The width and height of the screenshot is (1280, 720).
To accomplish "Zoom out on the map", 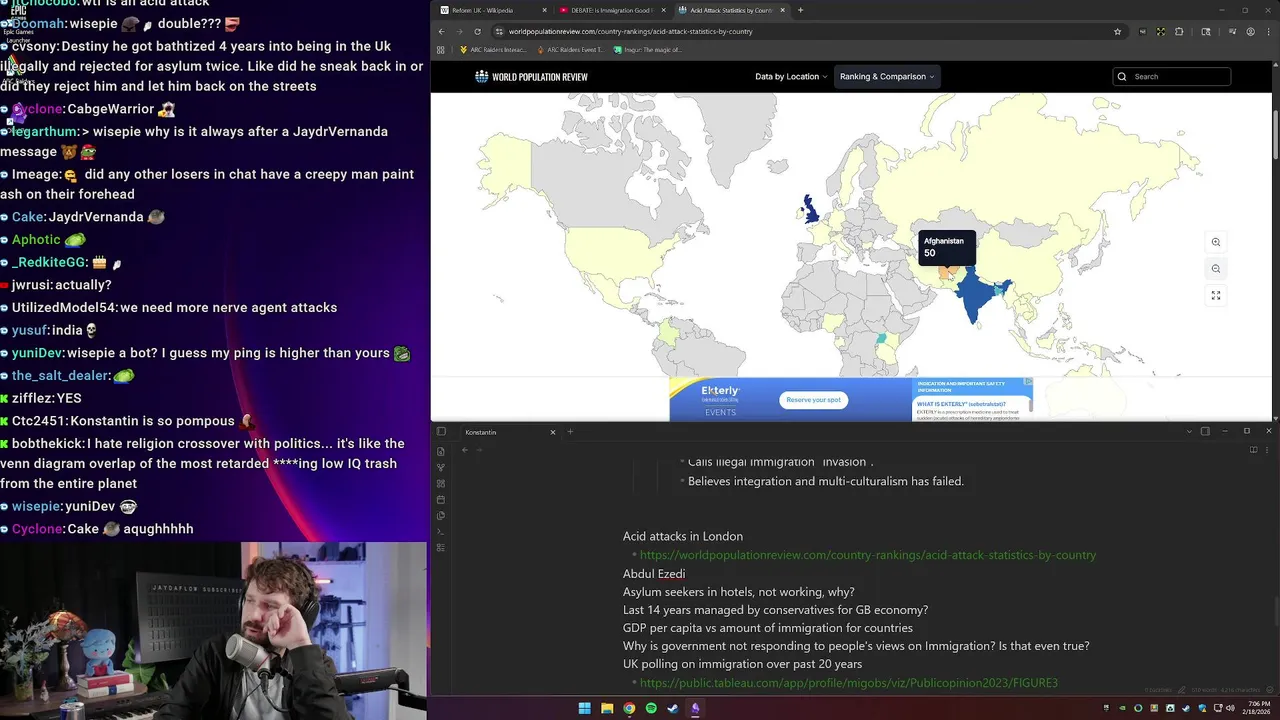I will (x=1216, y=268).
